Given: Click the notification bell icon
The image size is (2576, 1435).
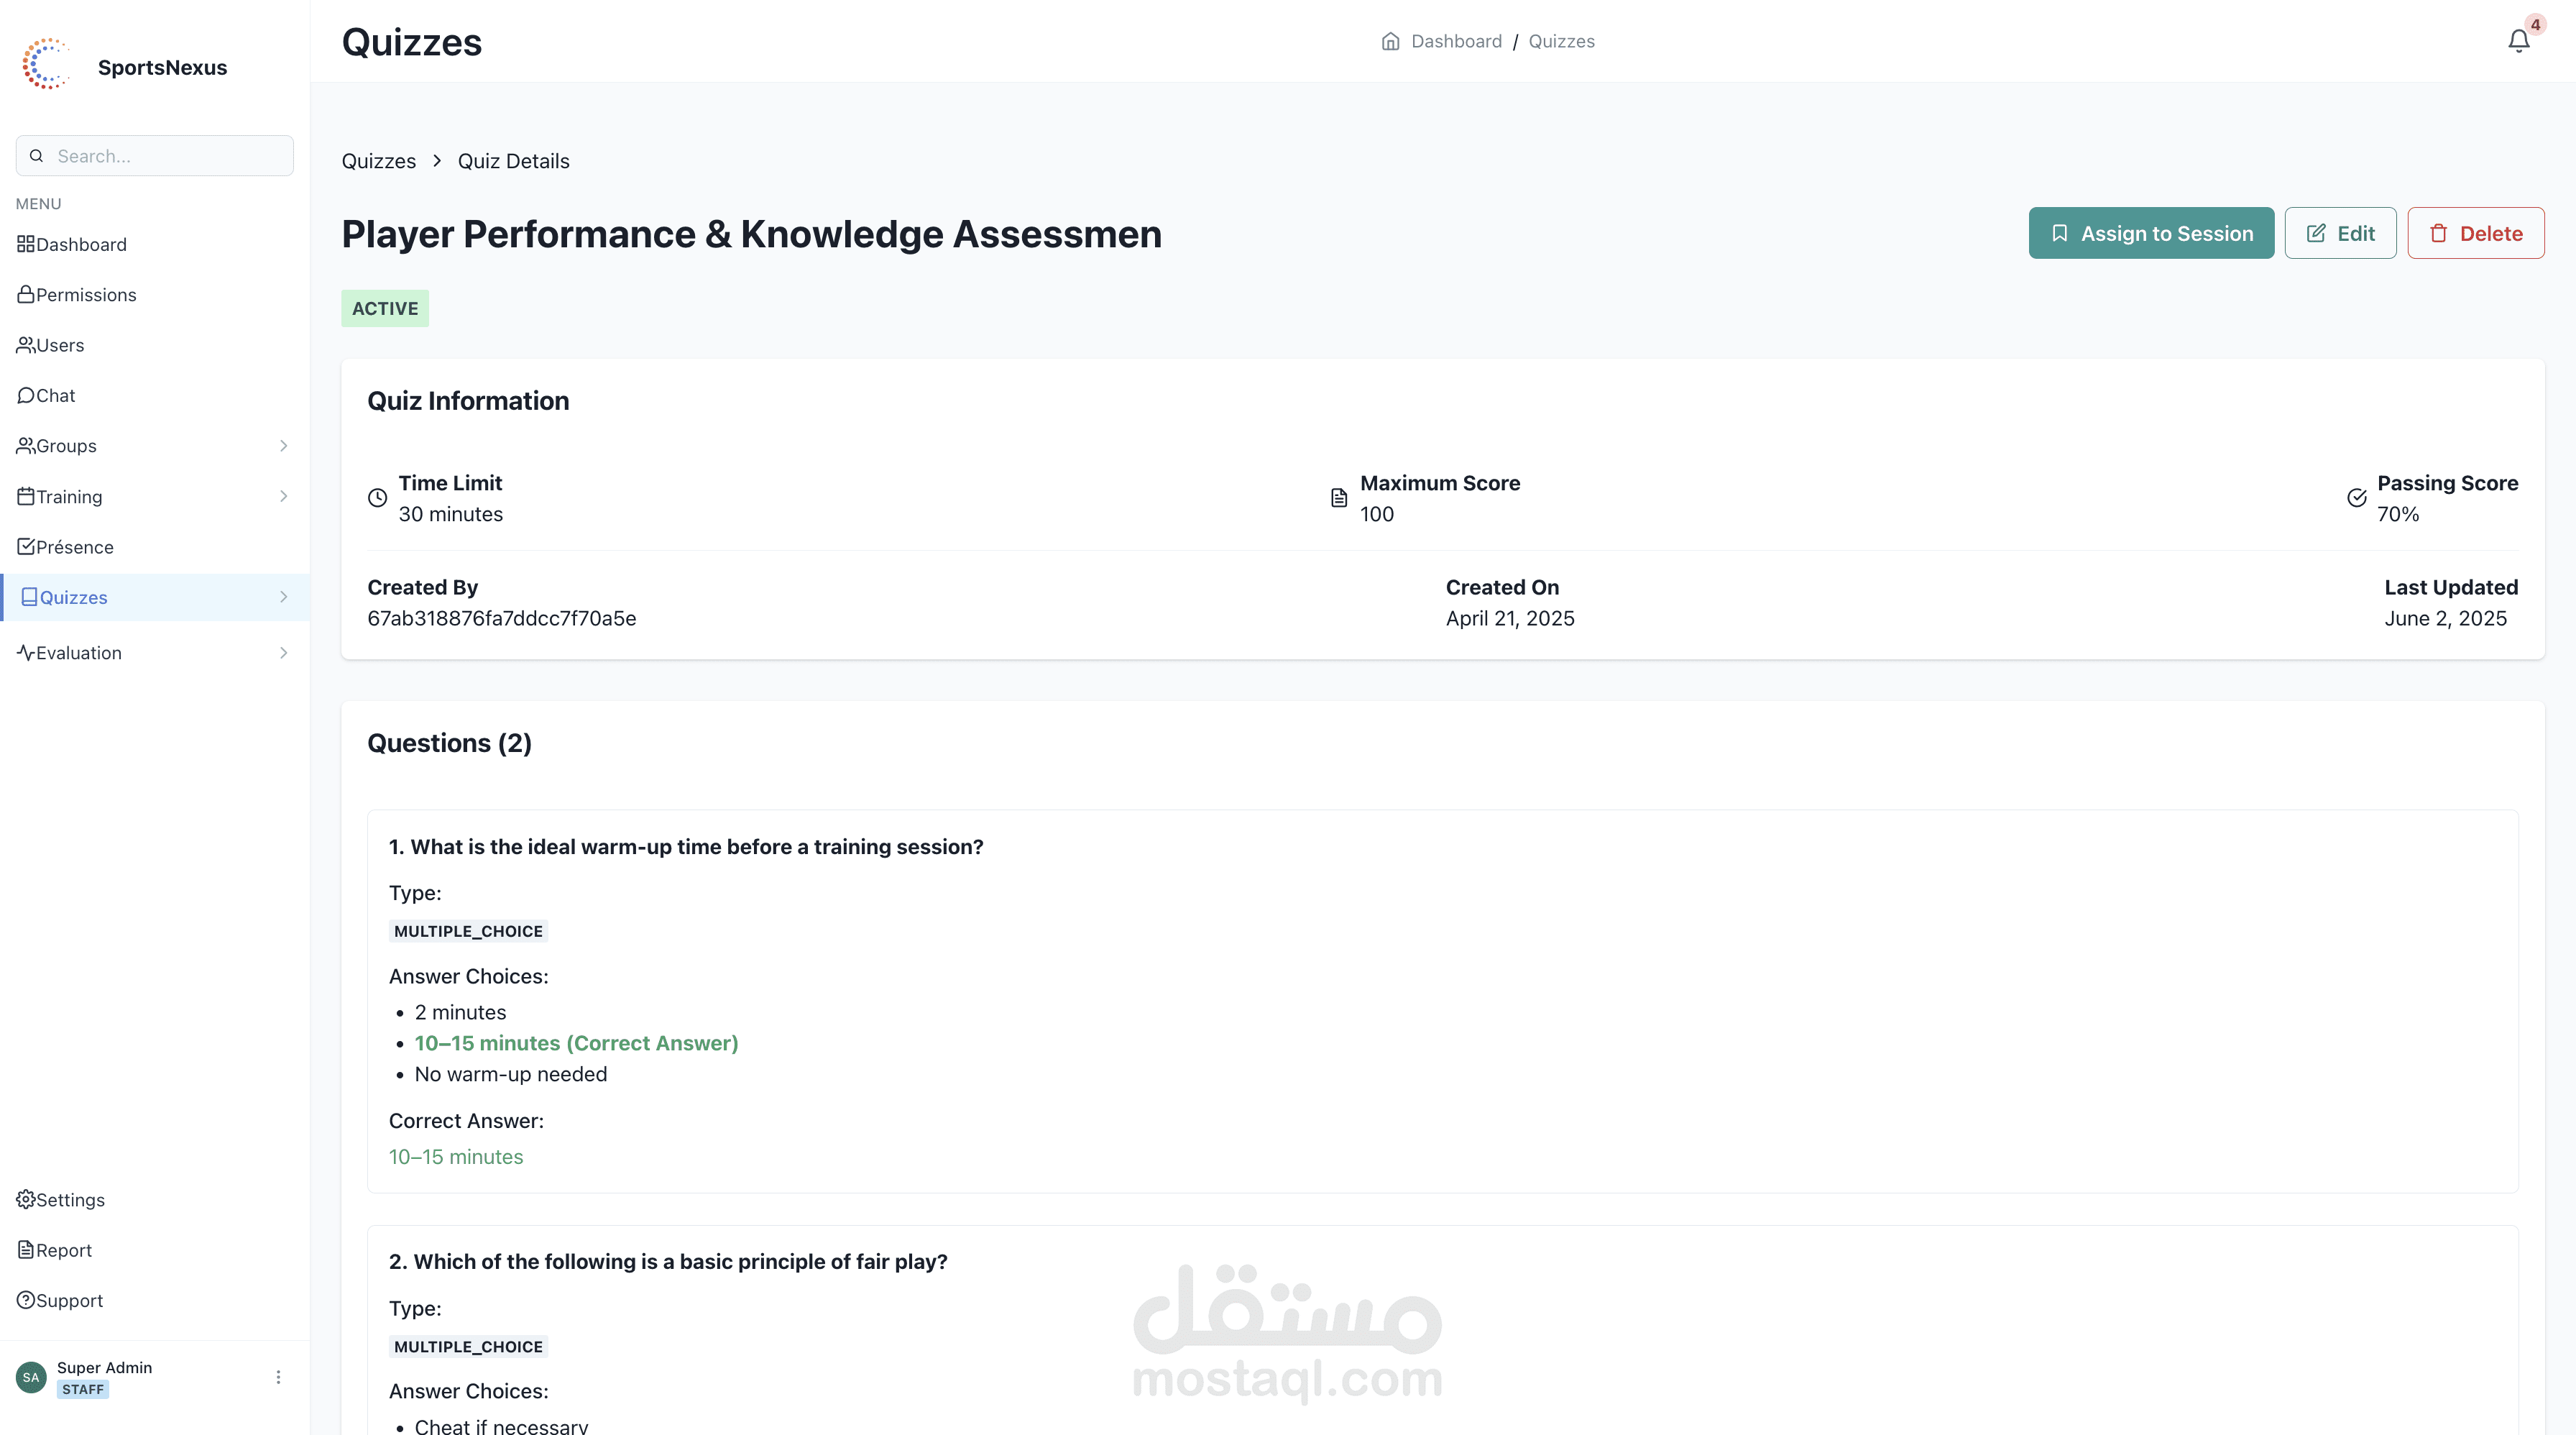Looking at the screenshot, I should tap(2518, 41).
